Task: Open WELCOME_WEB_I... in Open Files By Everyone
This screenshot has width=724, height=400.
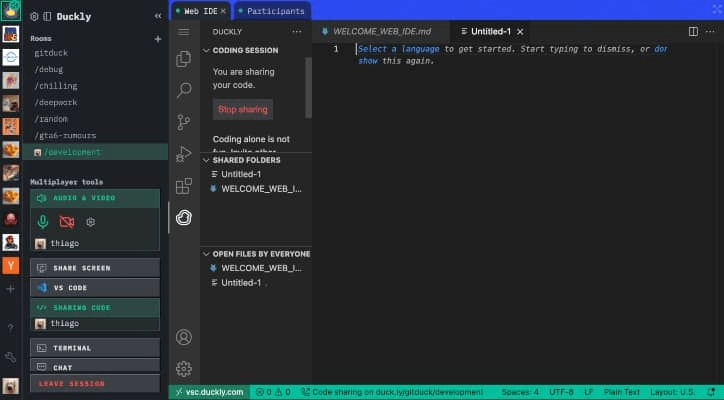Action: 256,268
